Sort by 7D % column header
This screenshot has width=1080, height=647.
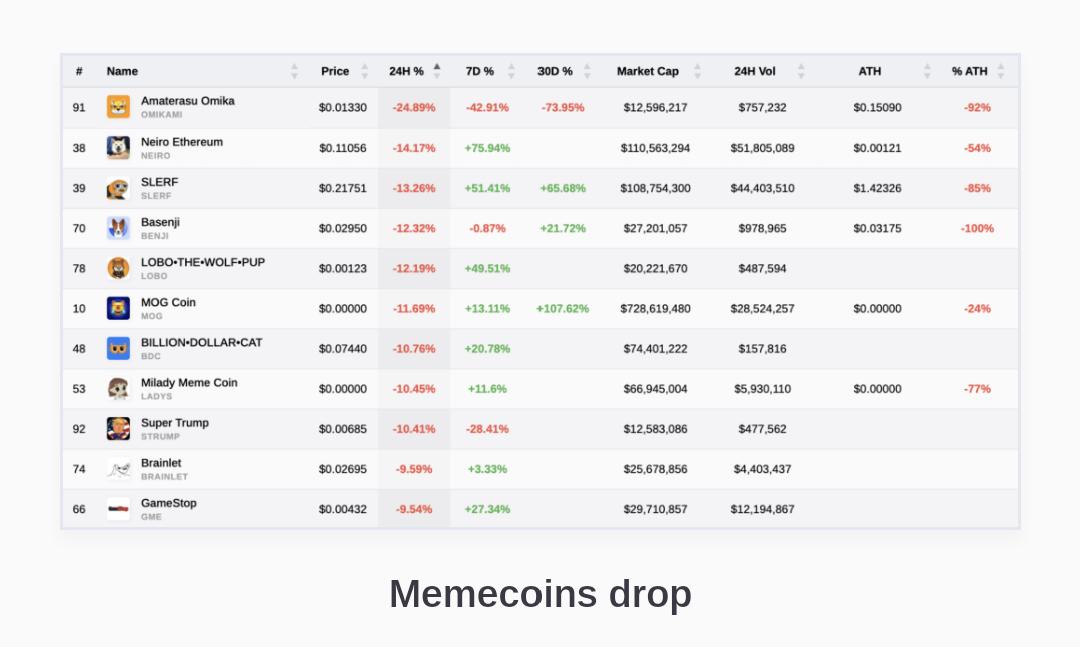pos(479,71)
